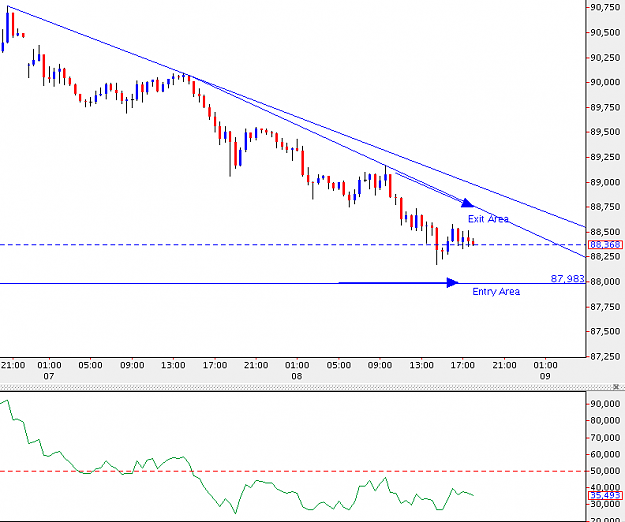Click the 09:00 time label after date 07
625x522 pixels.
click(132, 365)
